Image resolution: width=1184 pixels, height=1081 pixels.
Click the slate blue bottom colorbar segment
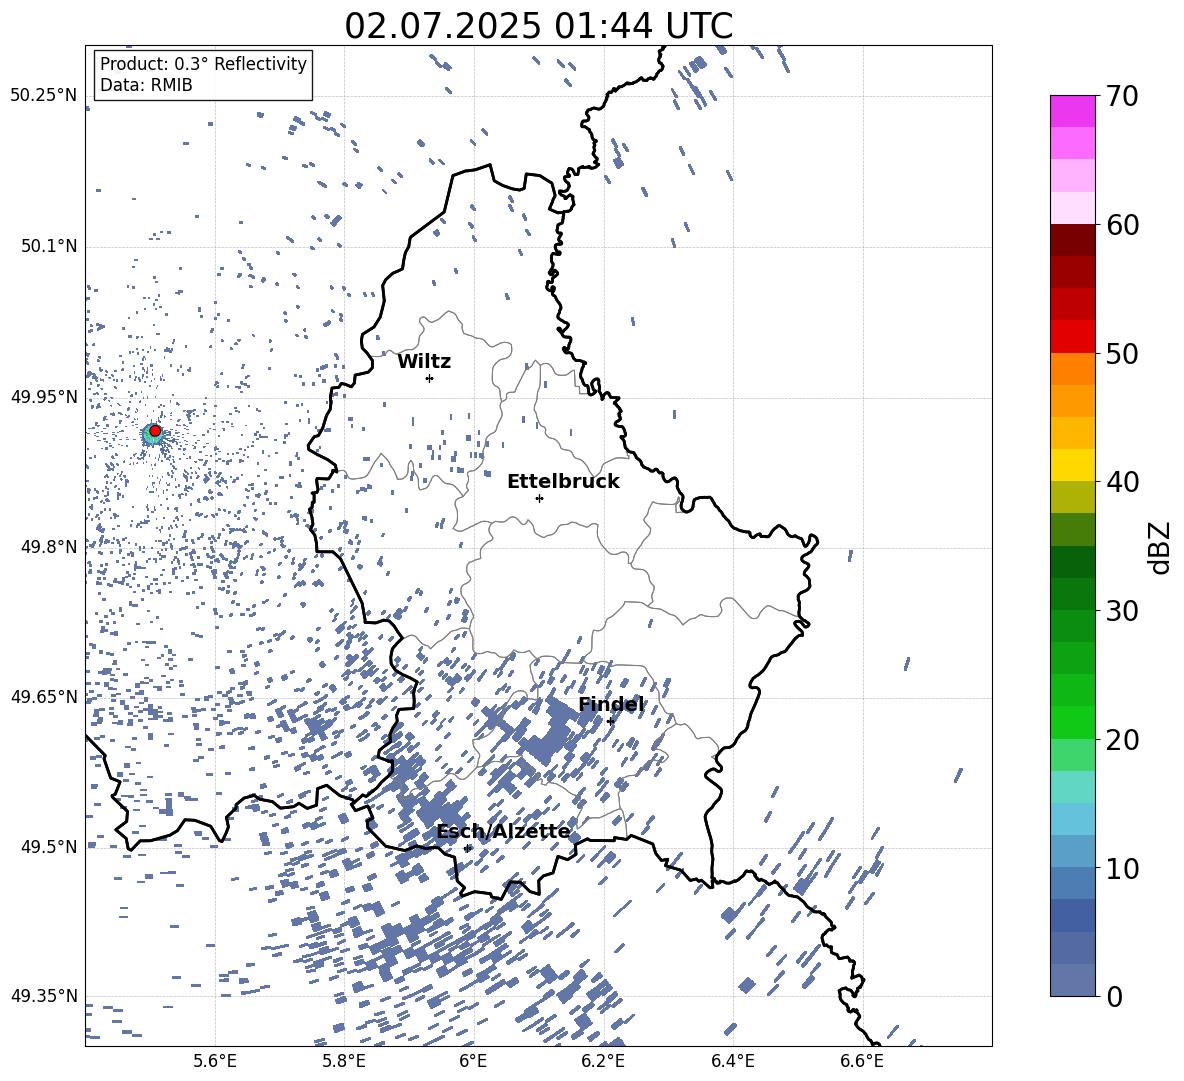tap(1072, 980)
